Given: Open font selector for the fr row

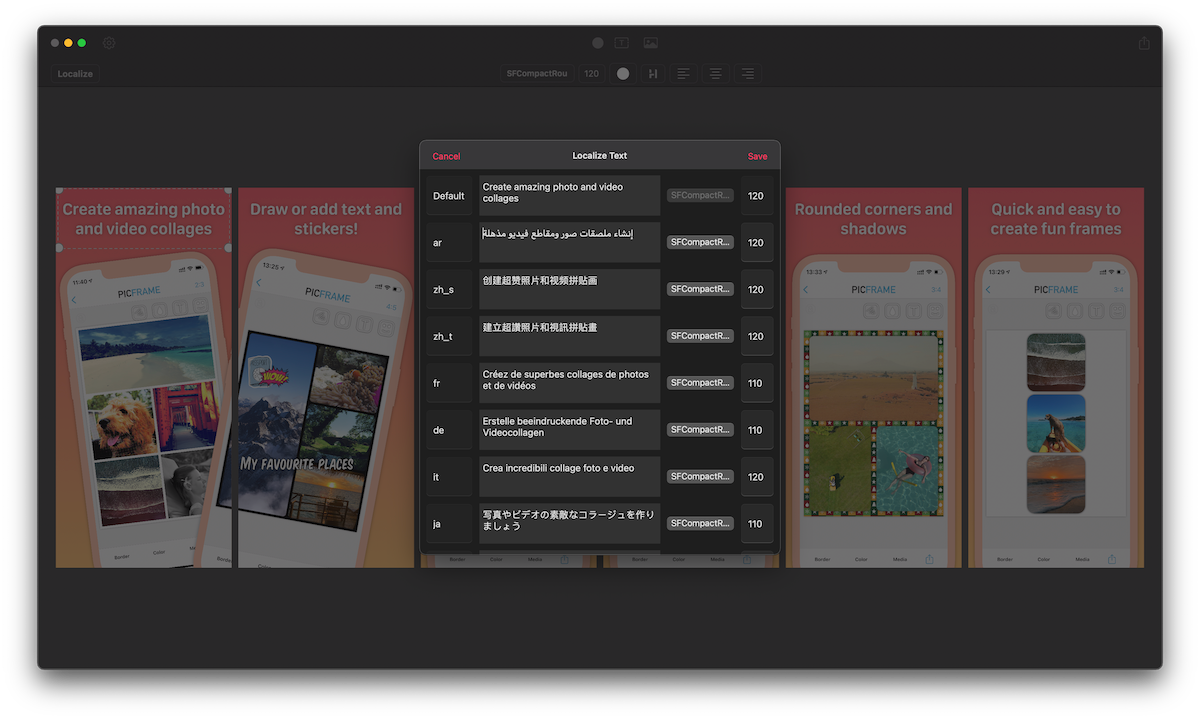Looking at the screenshot, I should click(x=700, y=383).
